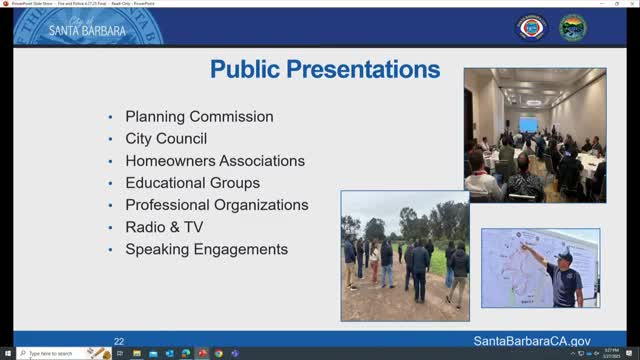The width and height of the screenshot is (640, 360).
Task: Click the 'Educational Groups' bullet
Action: coord(193,183)
